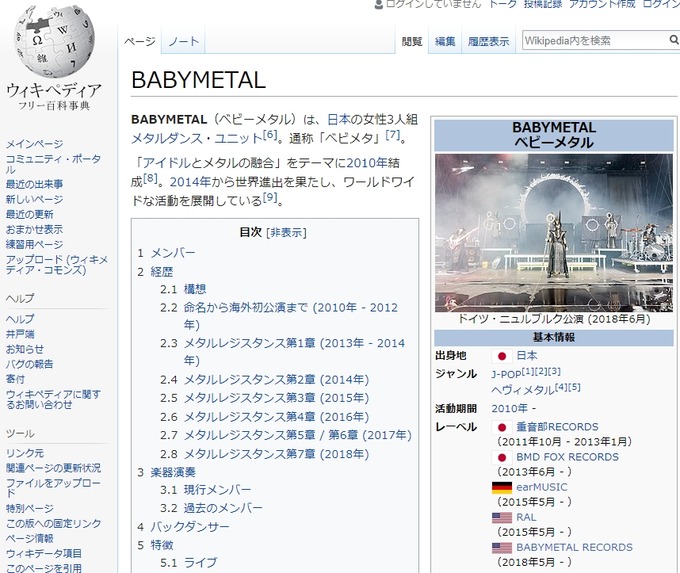Open リンク元 in tools section

(25, 453)
